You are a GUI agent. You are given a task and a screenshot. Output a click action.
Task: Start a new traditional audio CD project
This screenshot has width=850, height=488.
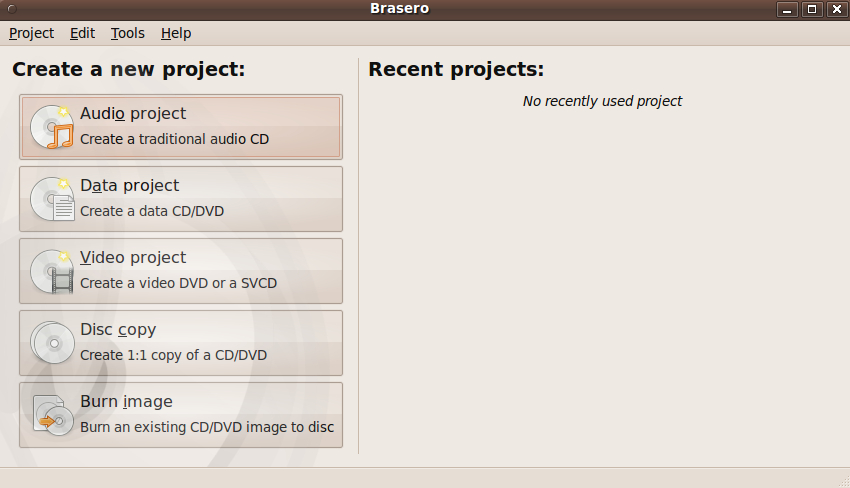click(x=181, y=127)
